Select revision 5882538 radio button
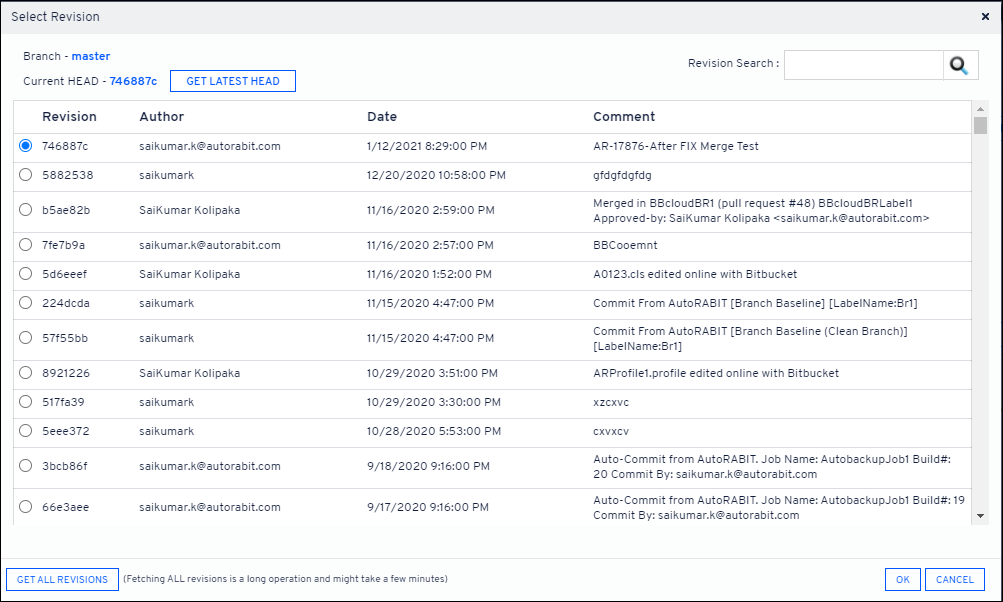 click(25, 175)
